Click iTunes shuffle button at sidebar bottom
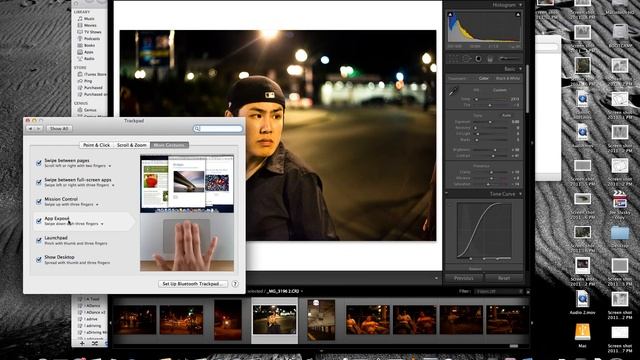Screen dimensions: 640x360 click(95, 343)
